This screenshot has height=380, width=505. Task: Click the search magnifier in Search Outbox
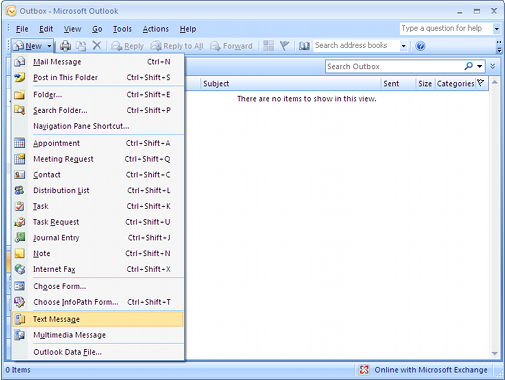click(469, 66)
